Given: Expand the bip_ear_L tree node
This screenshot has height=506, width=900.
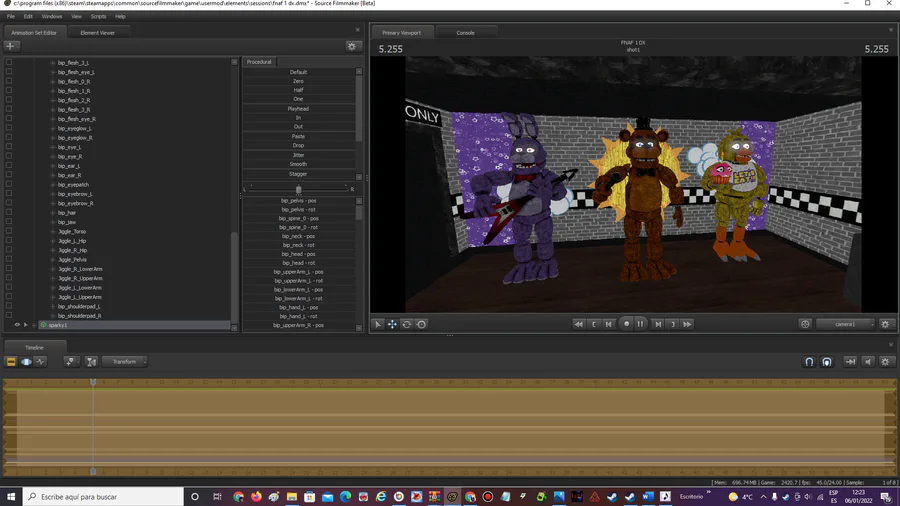Looking at the screenshot, I should [53, 166].
